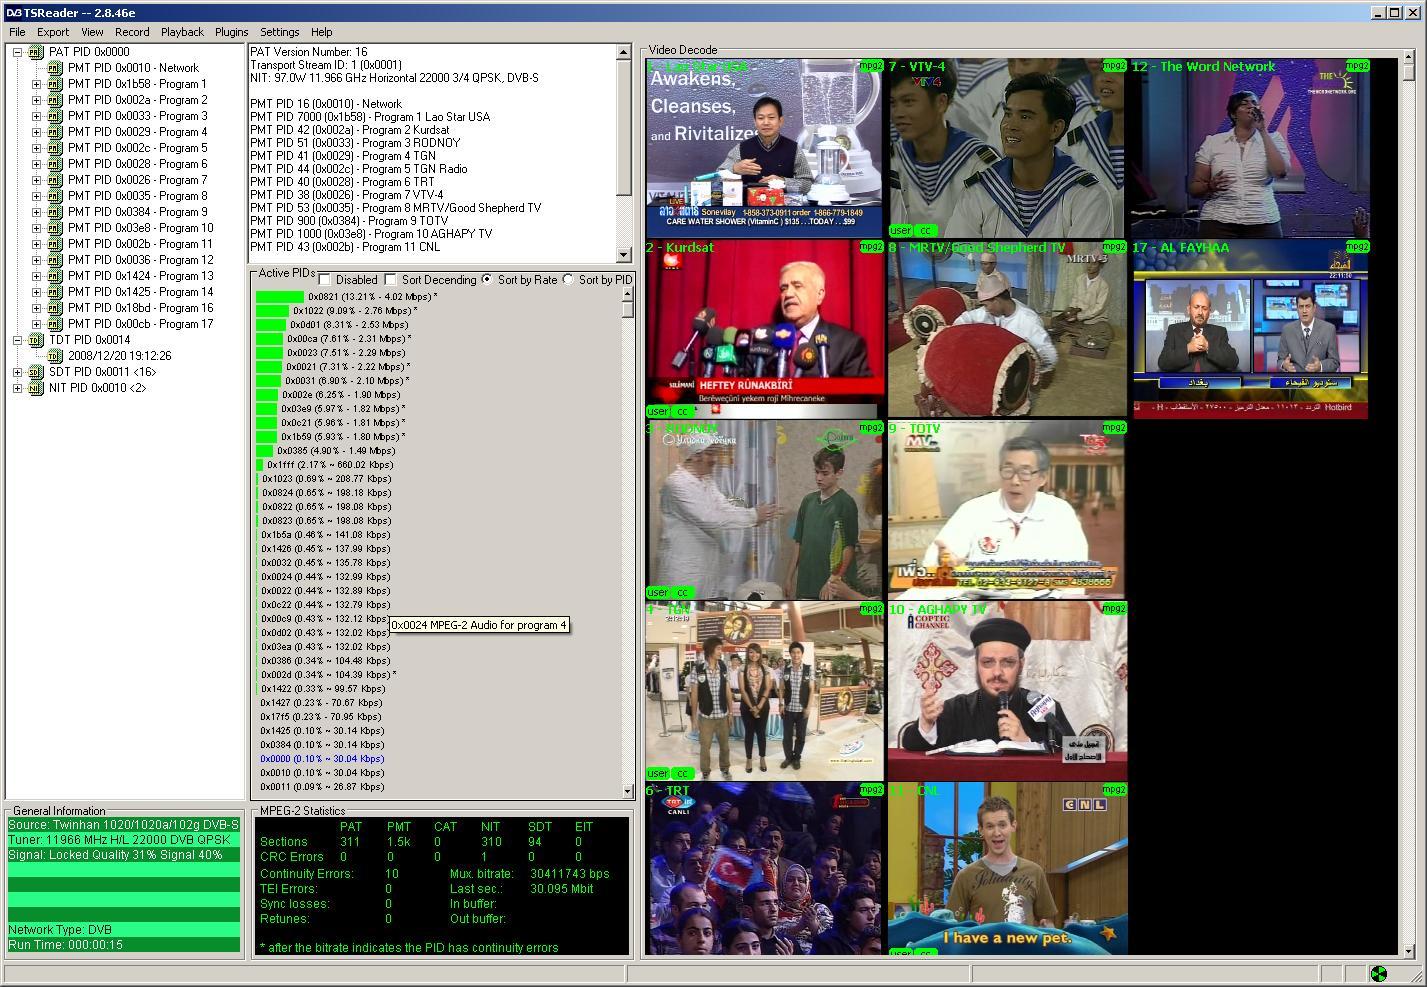Expand PMT PID 0x0029 Program 4
The image size is (1427, 987).
pyautogui.click(x=36, y=132)
